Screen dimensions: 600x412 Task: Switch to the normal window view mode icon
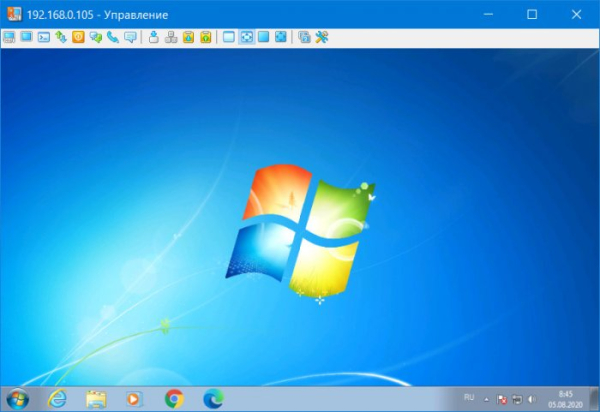coord(228,37)
